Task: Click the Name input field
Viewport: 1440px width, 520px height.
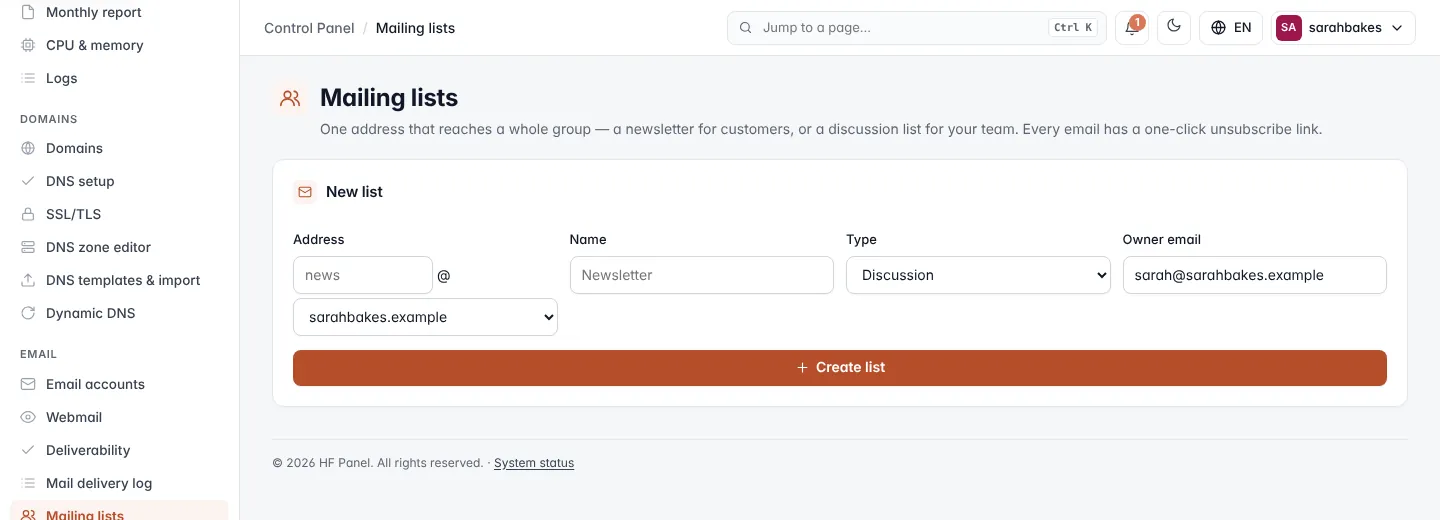Action: tap(702, 275)
